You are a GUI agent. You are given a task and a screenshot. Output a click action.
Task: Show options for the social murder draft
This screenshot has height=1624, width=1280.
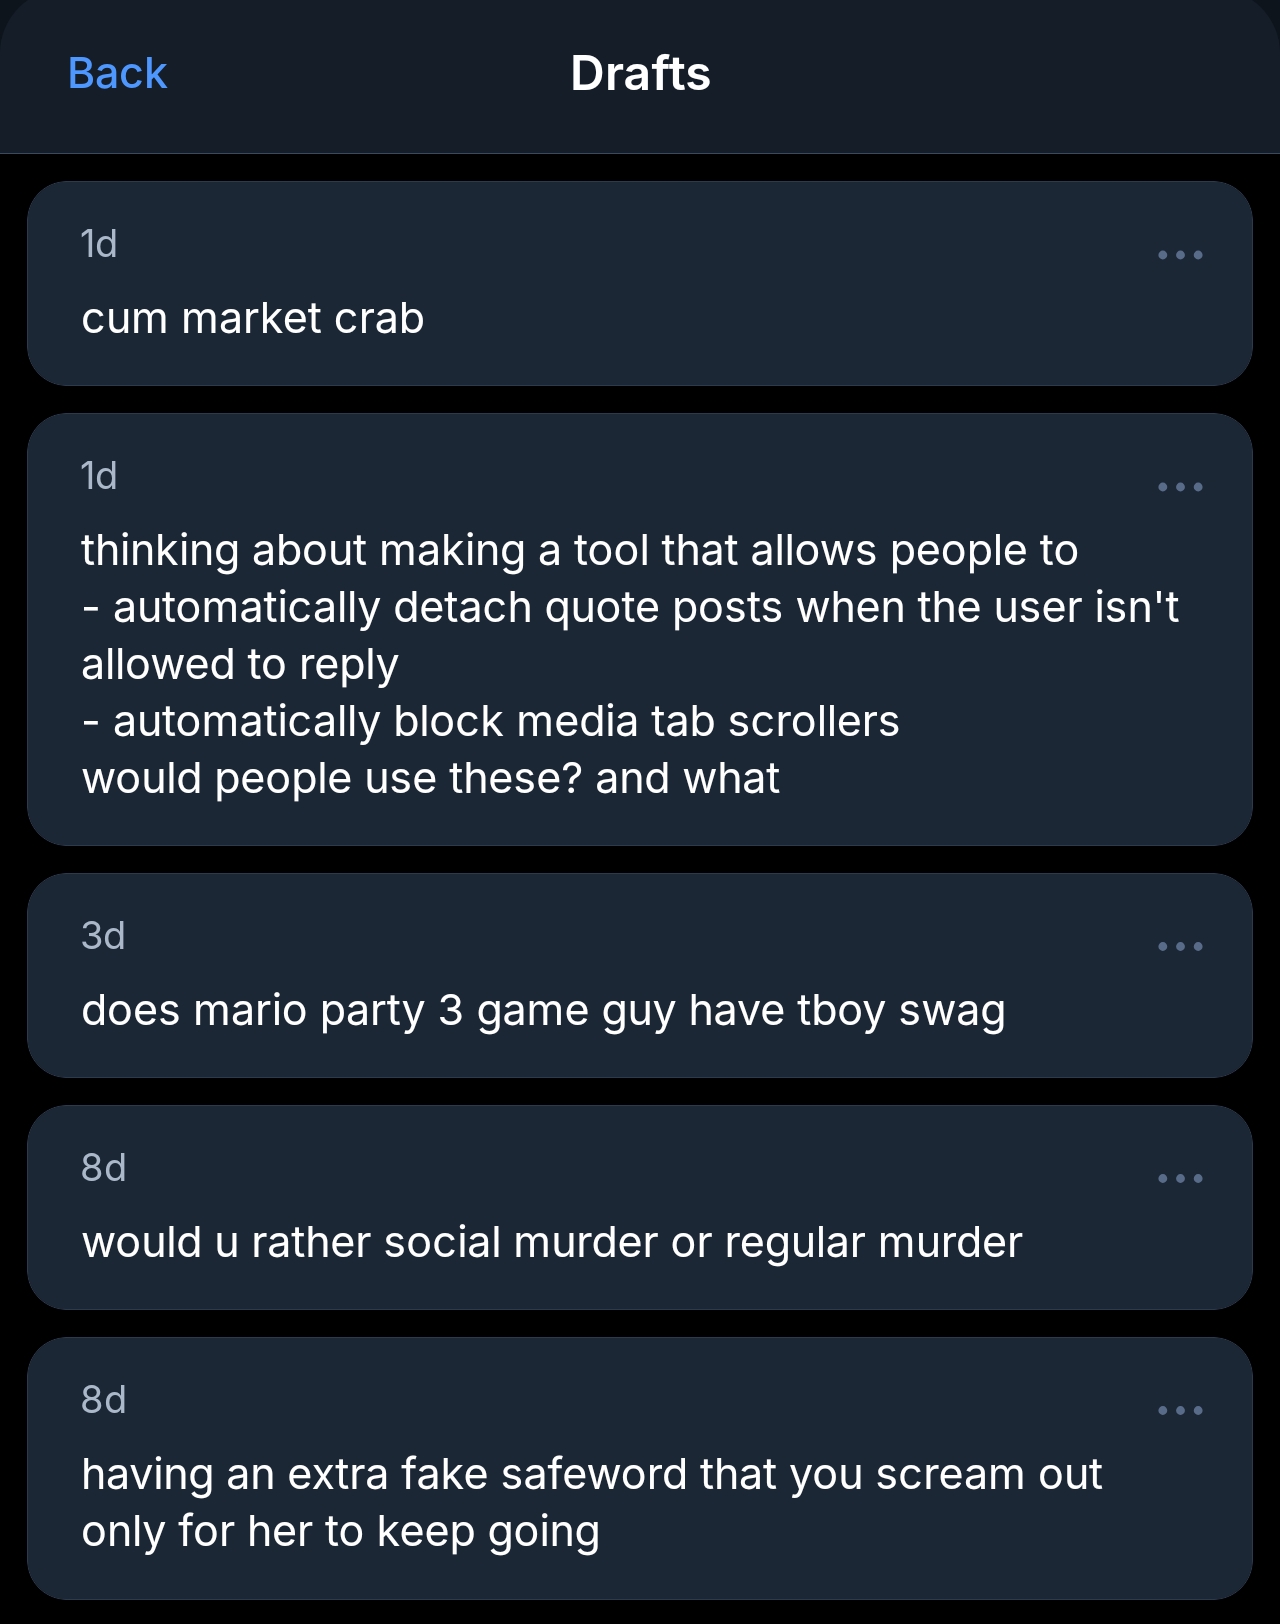point(1180,1178)
